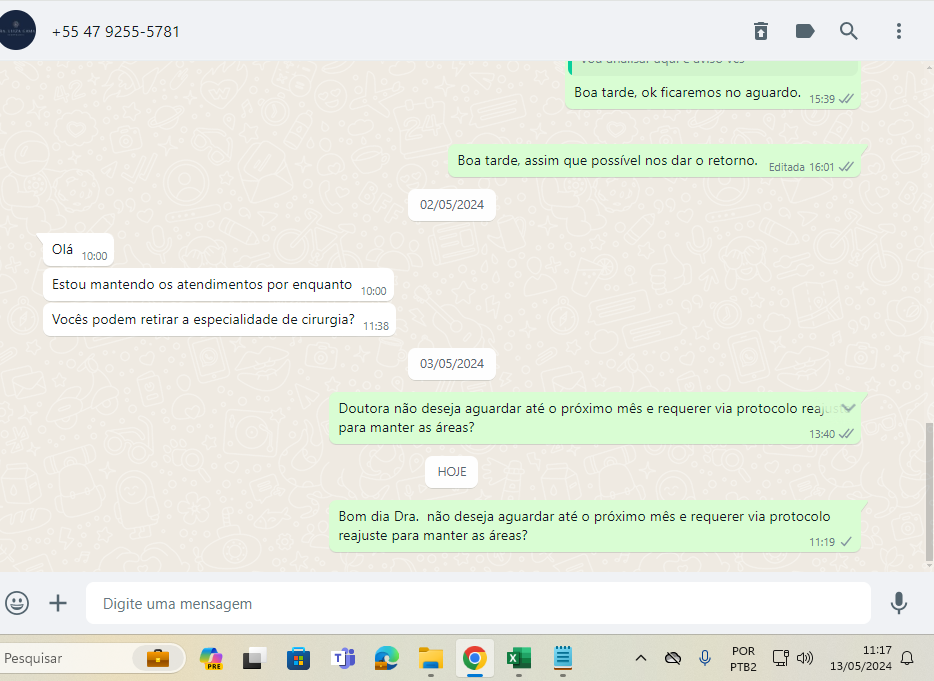Screen dimensions: 934x681
Task: Open the emoji picker
Action: point(17,603)
